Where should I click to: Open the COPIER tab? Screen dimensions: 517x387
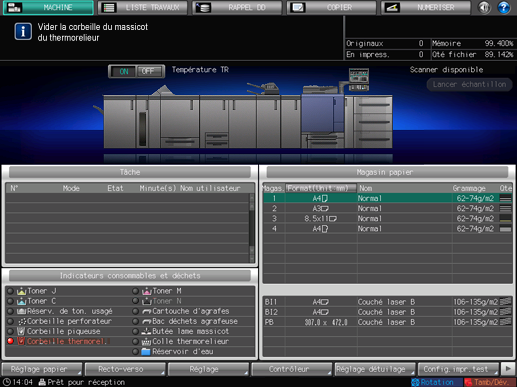point(332,7)
